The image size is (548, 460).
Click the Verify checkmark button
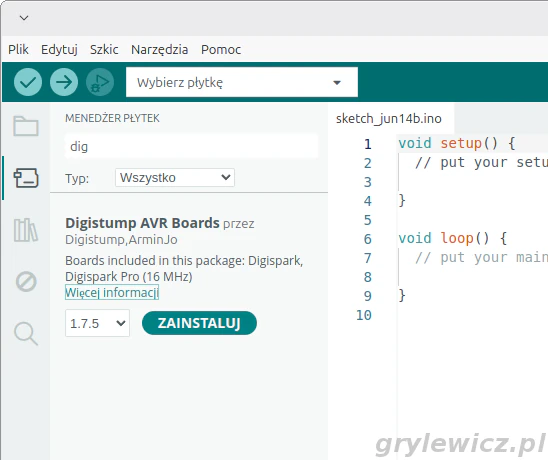28,82
